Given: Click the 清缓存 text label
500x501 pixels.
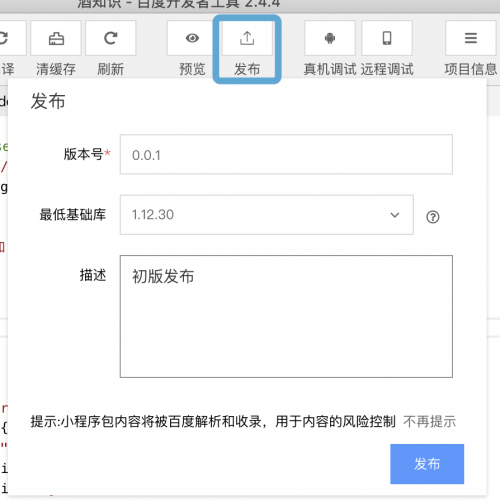Looking at the screenshot, I should (x=56, y=69).
